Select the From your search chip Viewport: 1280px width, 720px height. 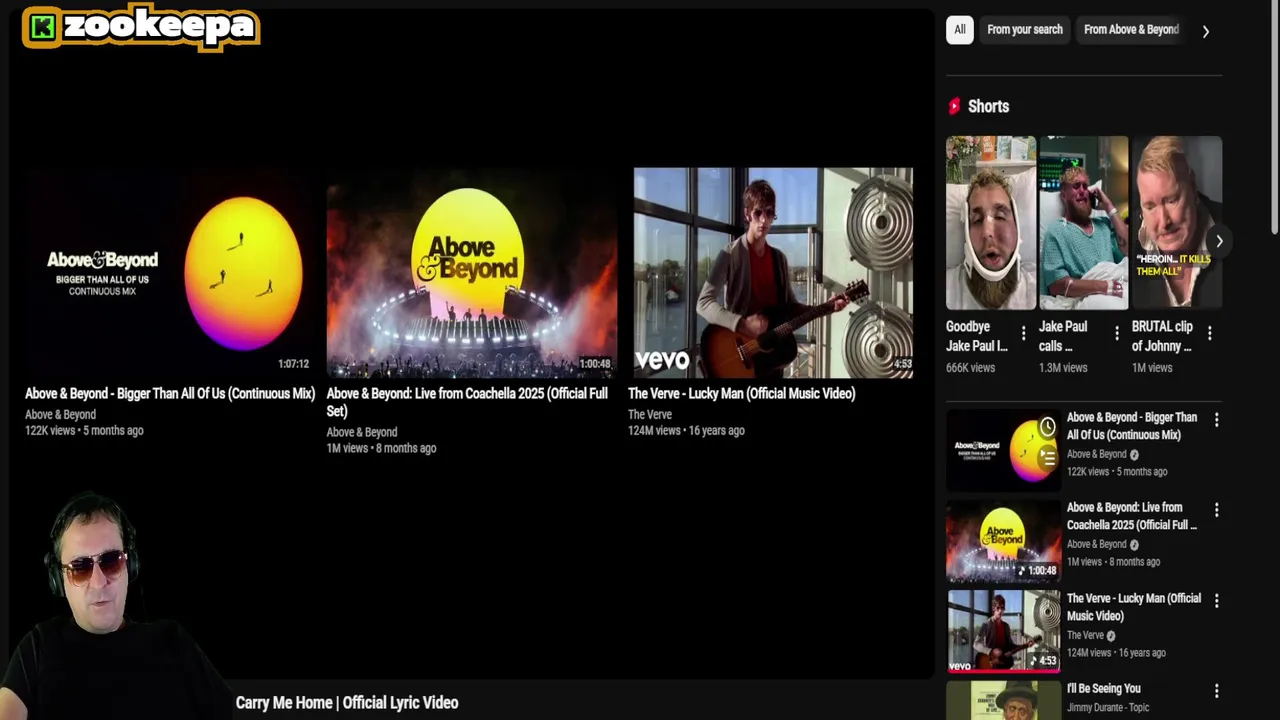pos(1024,30)
